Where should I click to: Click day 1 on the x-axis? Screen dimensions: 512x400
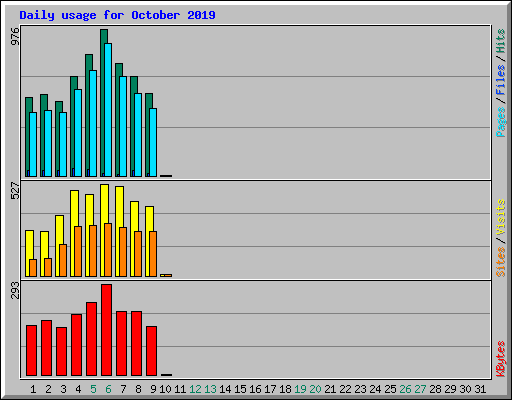(x=33, y=389)
